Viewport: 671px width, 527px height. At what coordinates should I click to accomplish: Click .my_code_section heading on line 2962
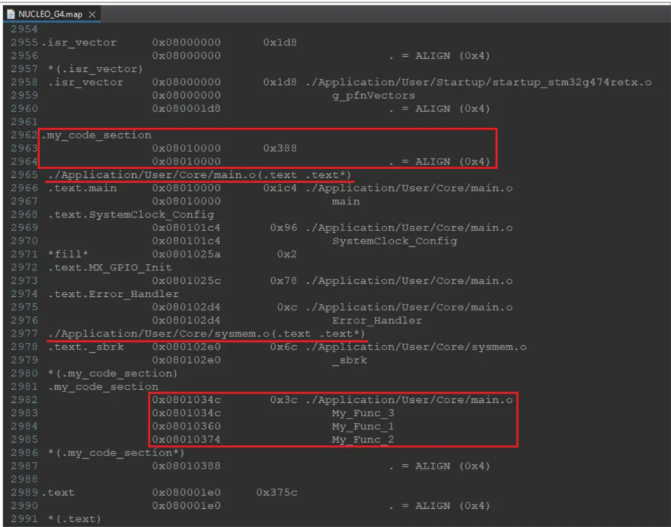(x=96, y=135)
